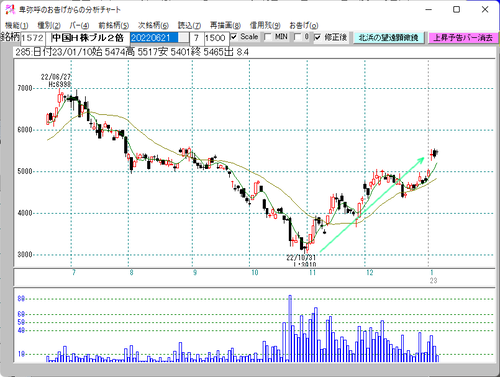Image resolution: width=500 pixels, height=377 pixels.
Task: Click month label 9 on the time axis
Action: 195,273
